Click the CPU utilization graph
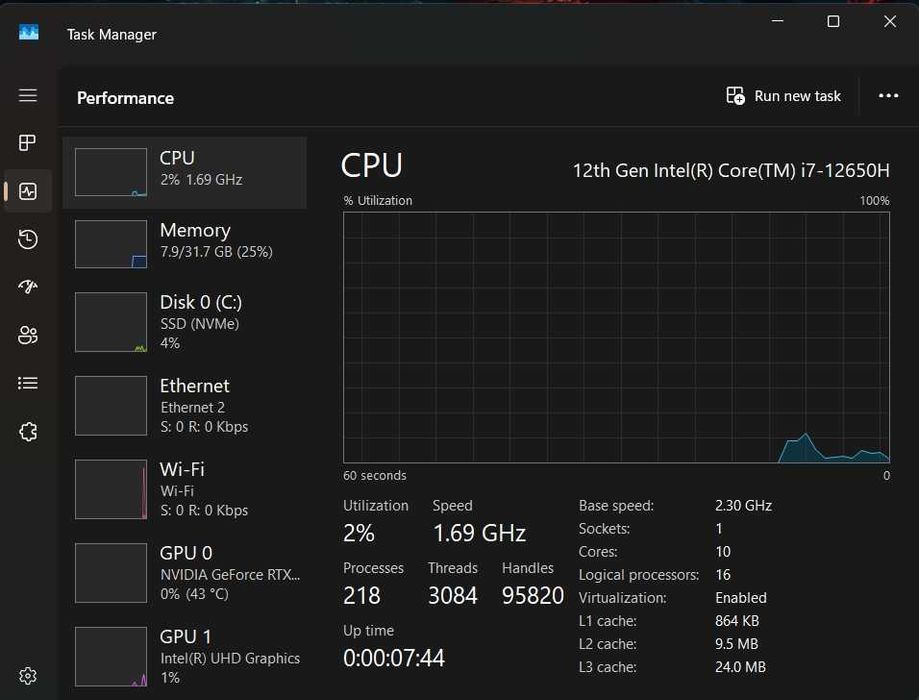919x700 pixels. pyautogui.click(x=616, y=337)
